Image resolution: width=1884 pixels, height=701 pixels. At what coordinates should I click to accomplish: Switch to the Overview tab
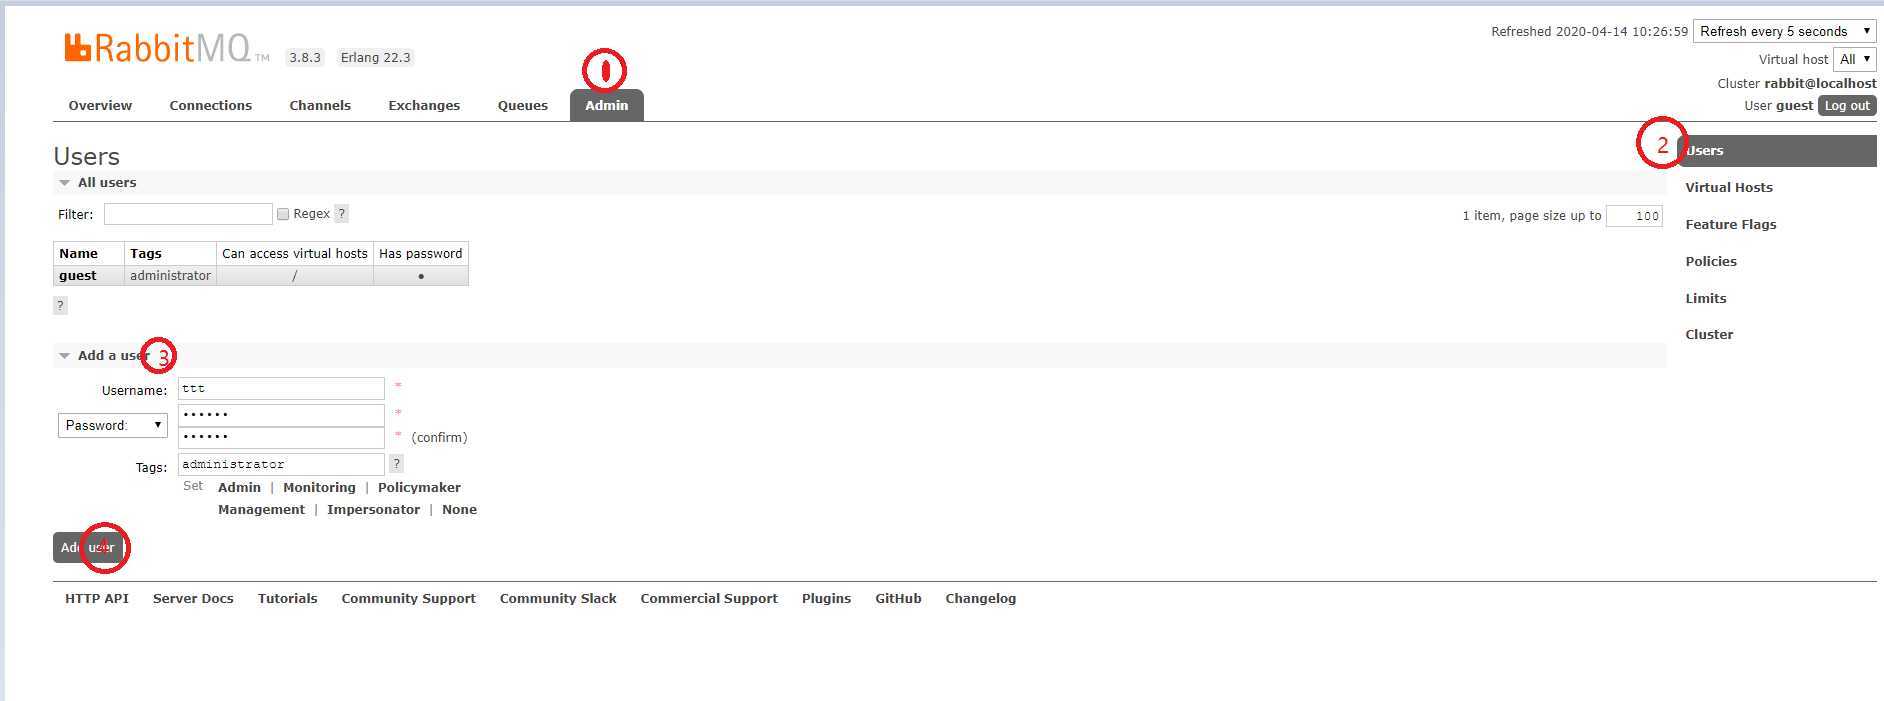coord(100,105)
